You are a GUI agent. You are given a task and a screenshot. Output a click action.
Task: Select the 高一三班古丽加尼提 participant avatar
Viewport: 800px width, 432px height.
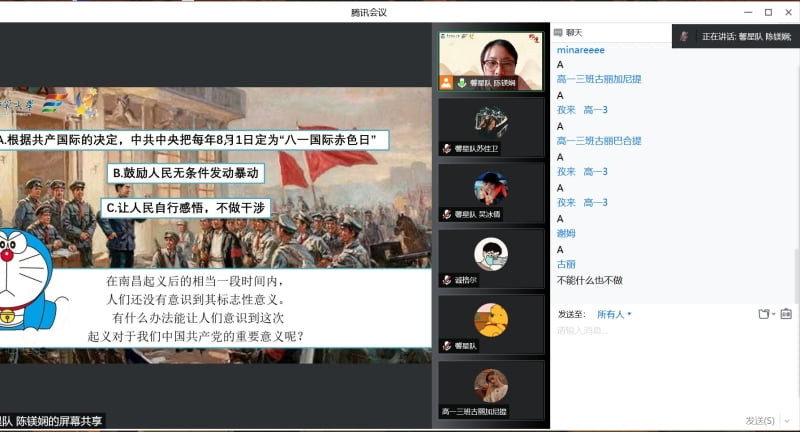point(491,386)
